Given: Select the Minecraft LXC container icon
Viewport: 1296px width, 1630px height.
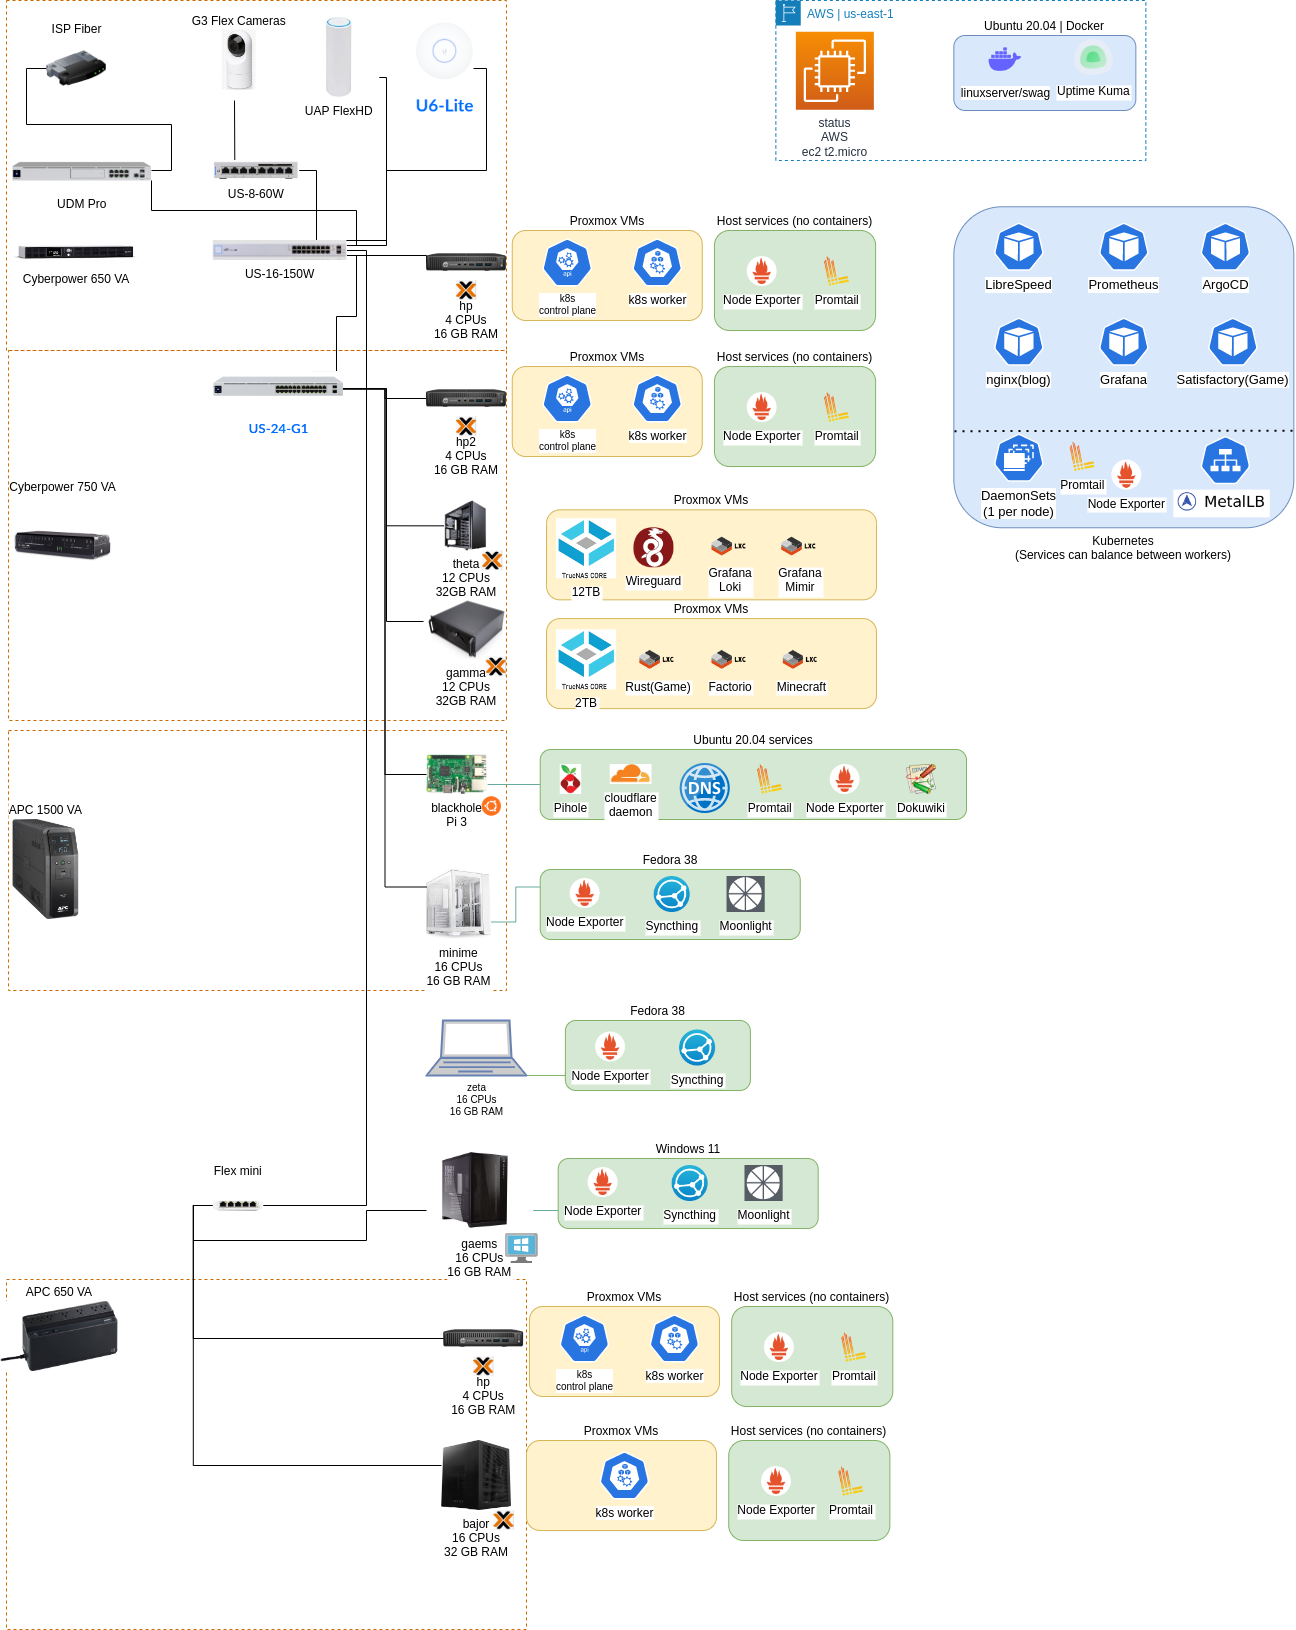Looking at the screenshot, I should (x=799, y=659).
